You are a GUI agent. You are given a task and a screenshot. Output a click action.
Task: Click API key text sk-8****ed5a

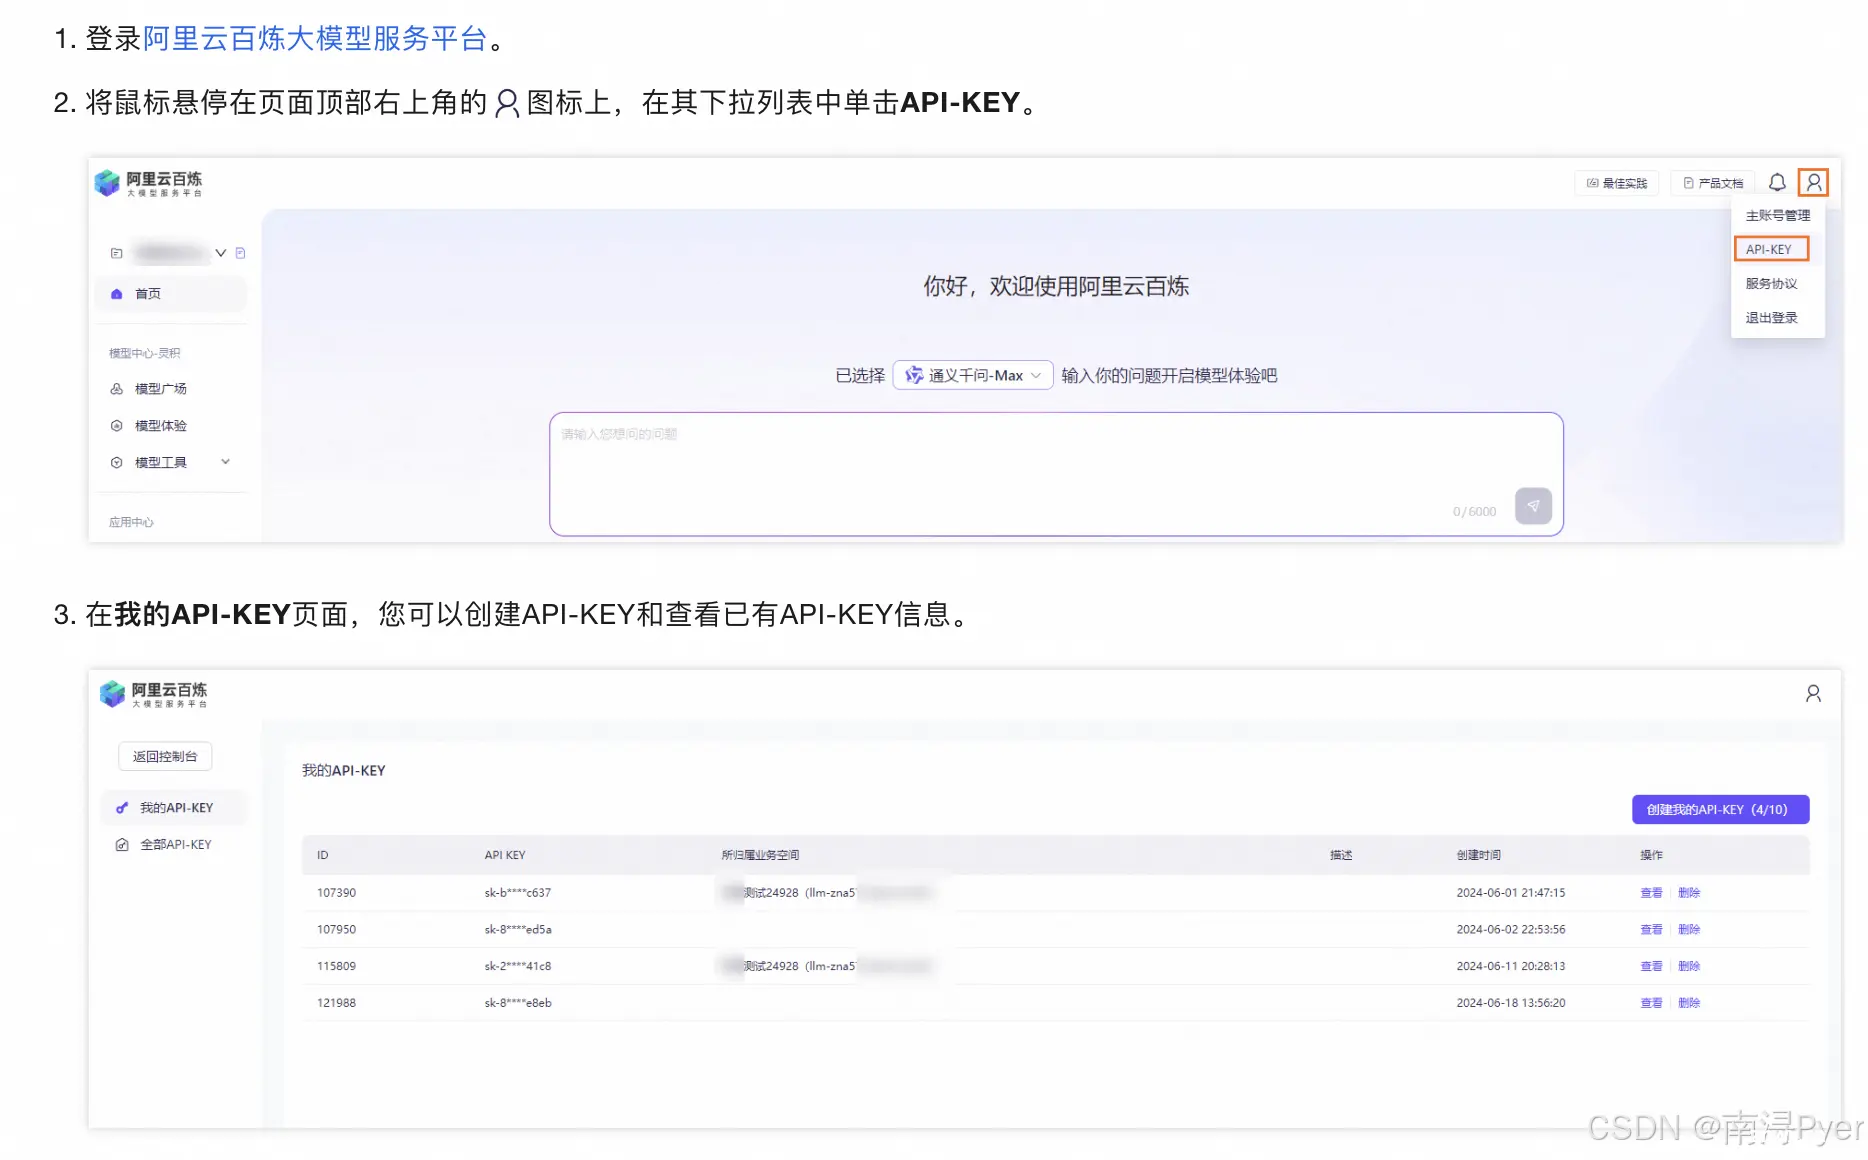click(517, 929)
